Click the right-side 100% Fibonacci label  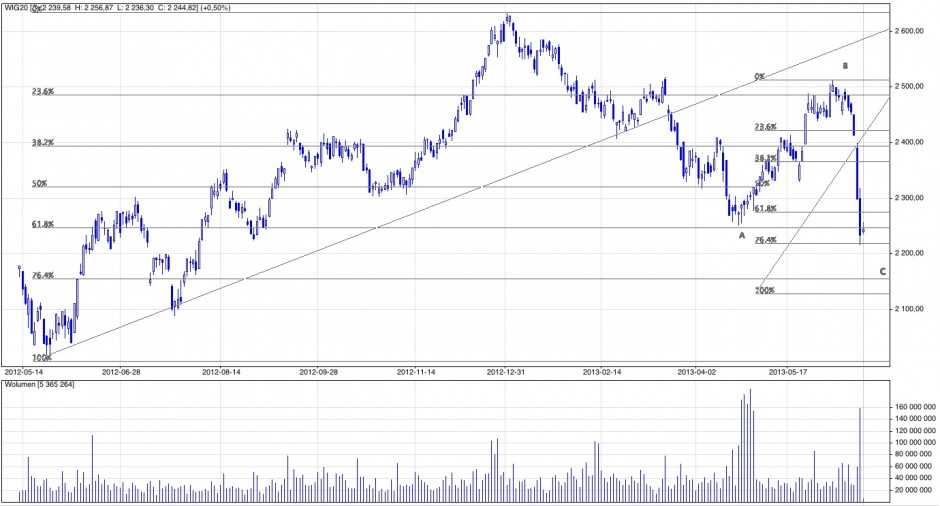764,290
